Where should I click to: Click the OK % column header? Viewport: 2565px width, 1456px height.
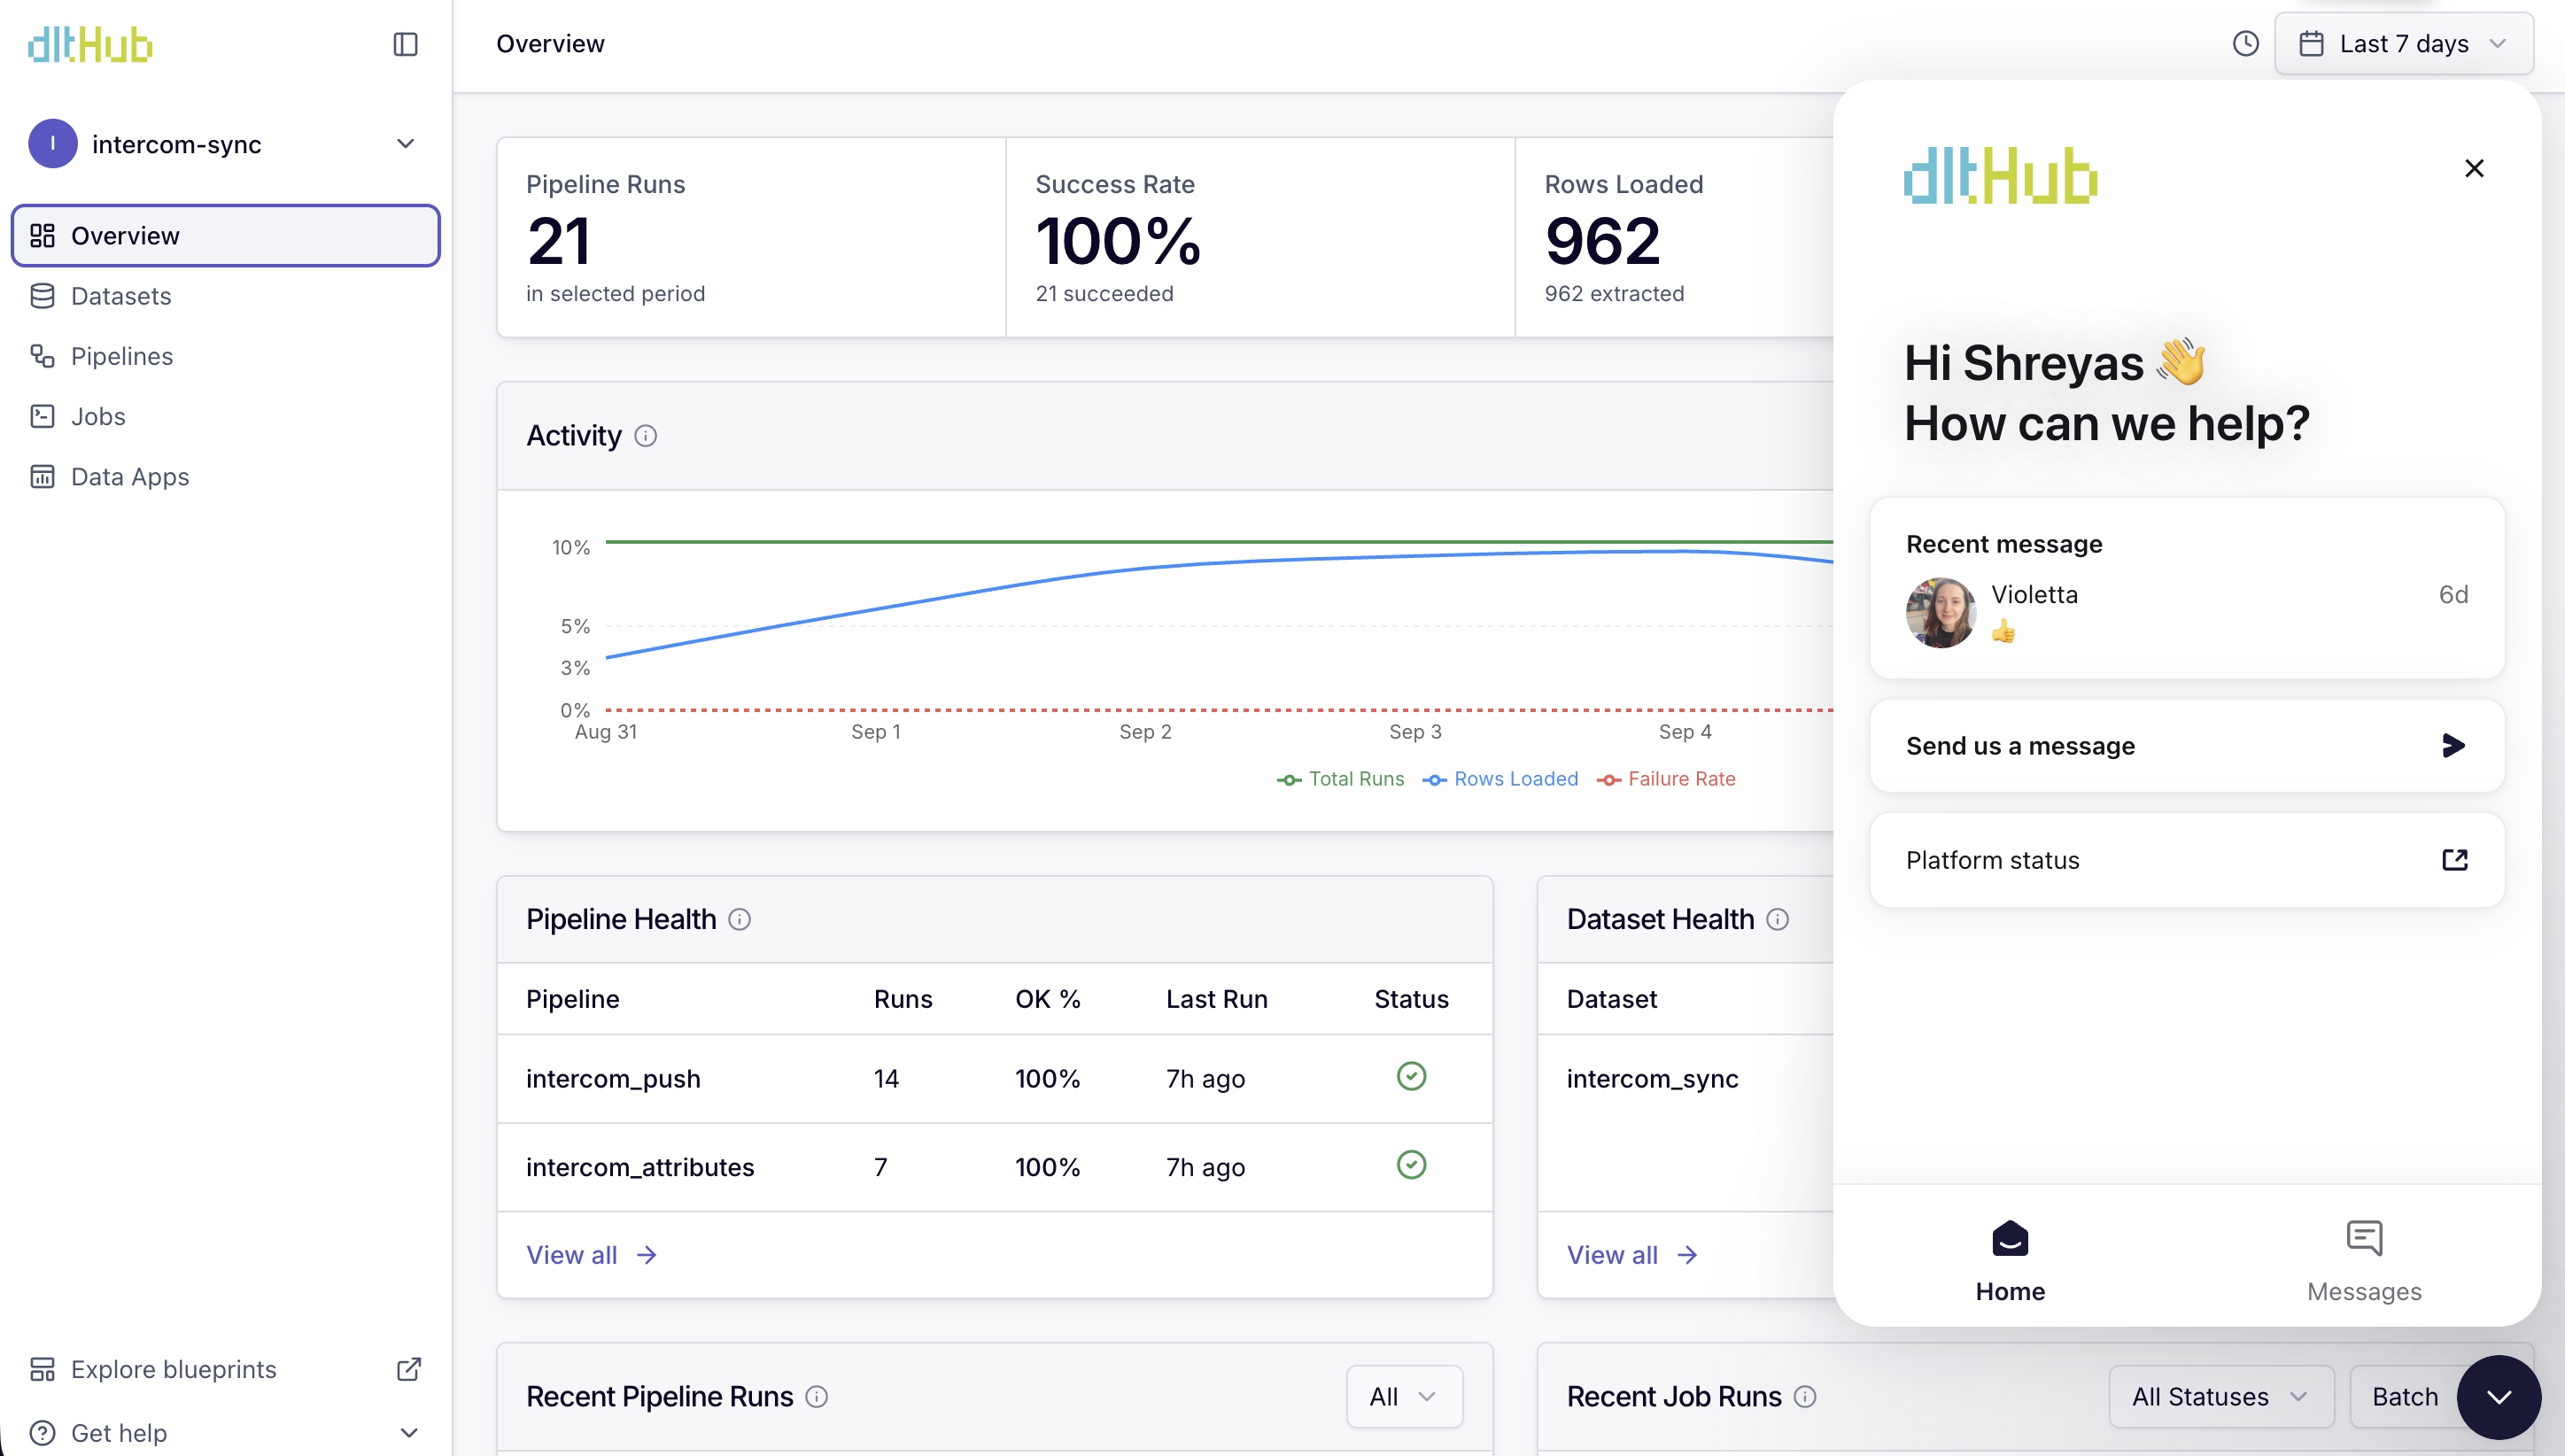click(x=1047, y=999)
